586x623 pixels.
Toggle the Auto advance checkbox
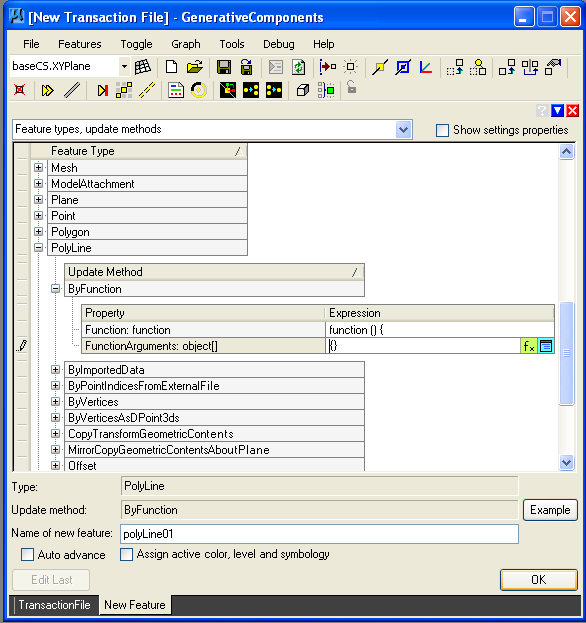(x=27, y=555)
